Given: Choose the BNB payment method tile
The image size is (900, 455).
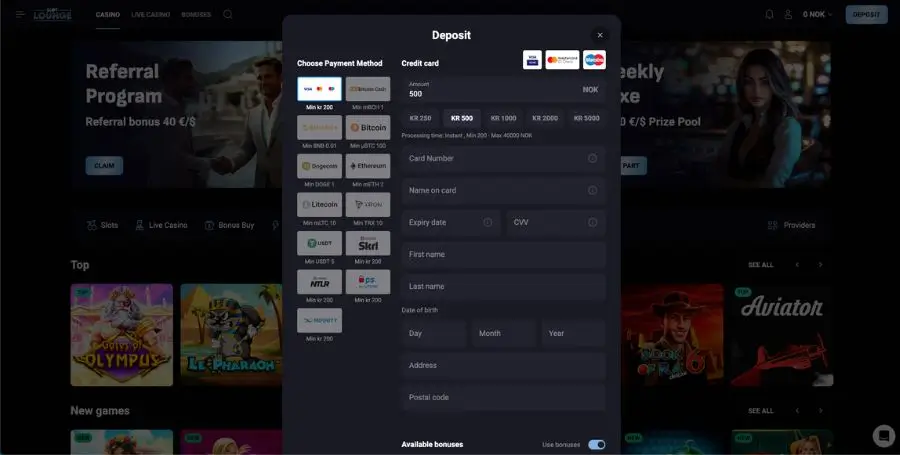Looking at the screenshot, I should (319, 127).
